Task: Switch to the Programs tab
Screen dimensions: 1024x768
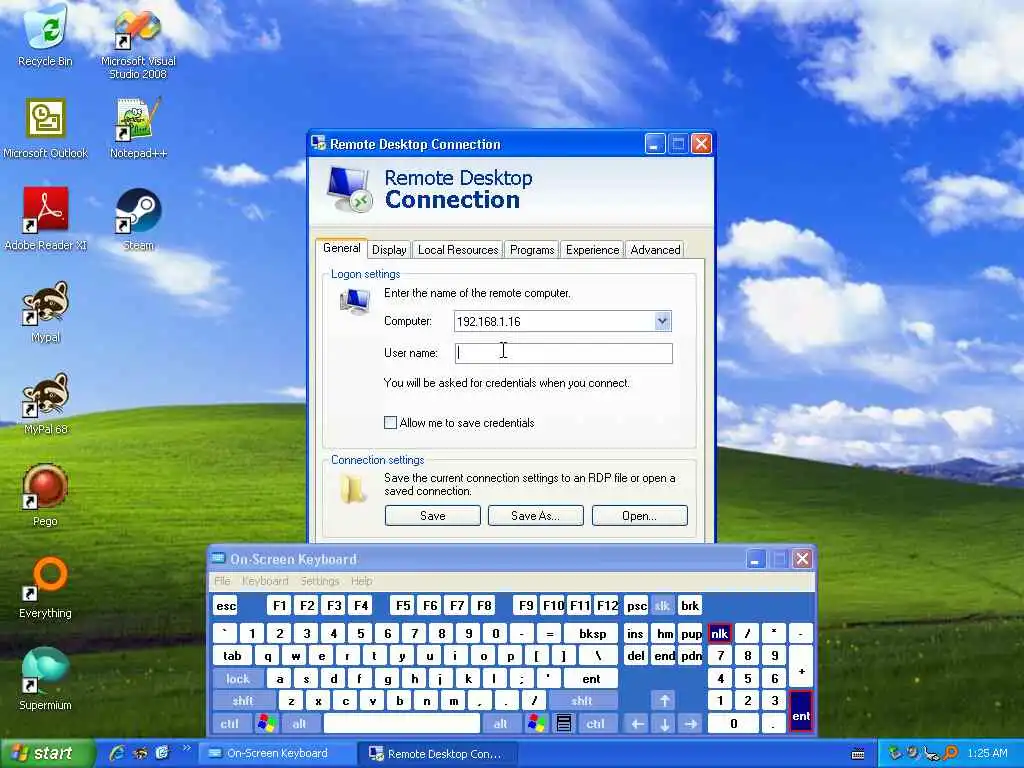Action: [532, 249]
